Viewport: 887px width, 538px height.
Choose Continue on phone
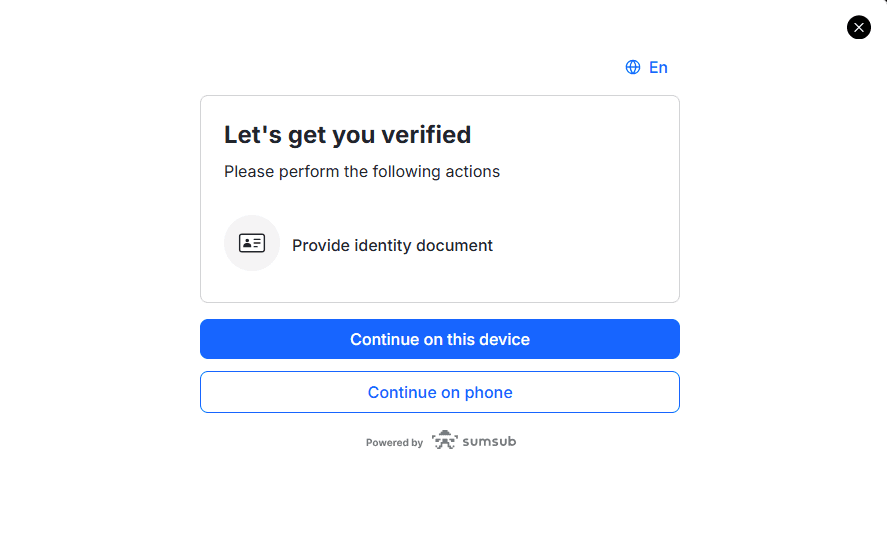(x=440, y=392)
